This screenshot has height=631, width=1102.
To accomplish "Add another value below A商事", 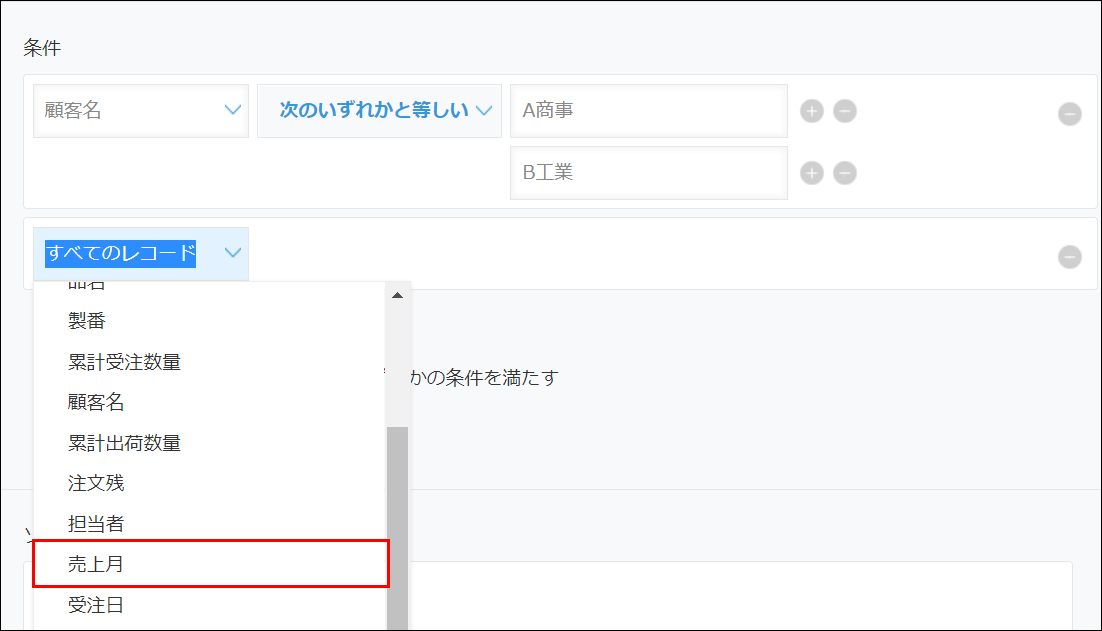I will [810, 111].
